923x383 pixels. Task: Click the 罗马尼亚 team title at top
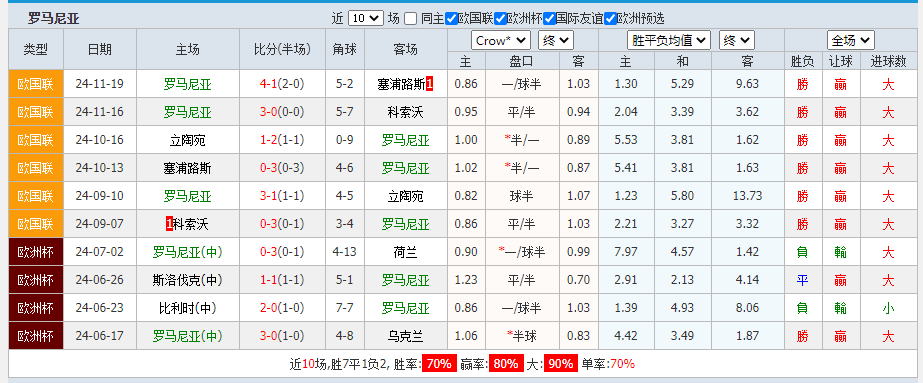point(54,19)
